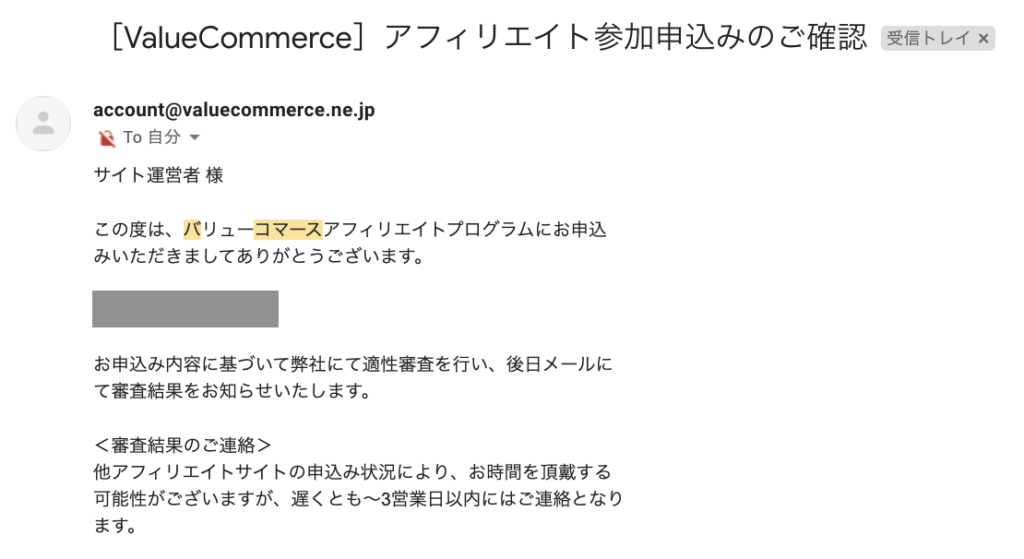This screenshot has height=559, width=1024.
Task: Expand recipient details arrow beside To 自分
Action: [195, 138]
